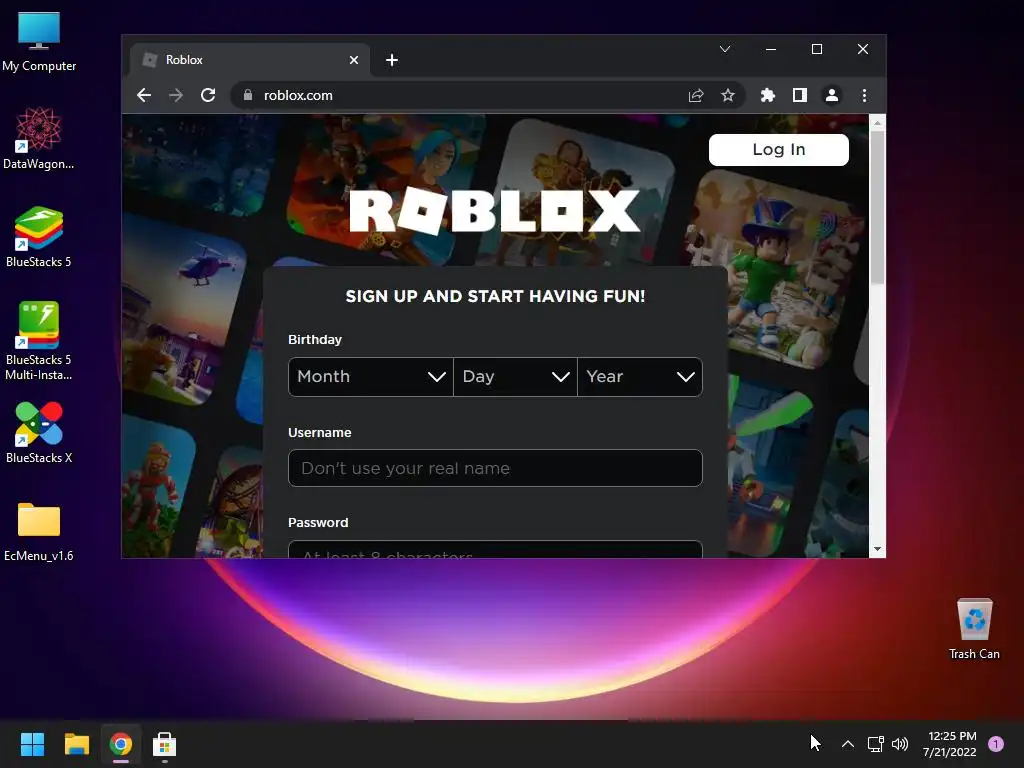The width and height of the screenshot is (1024, 768).
Task: Open a new tab with the plus button
Action: coord(392,60)
